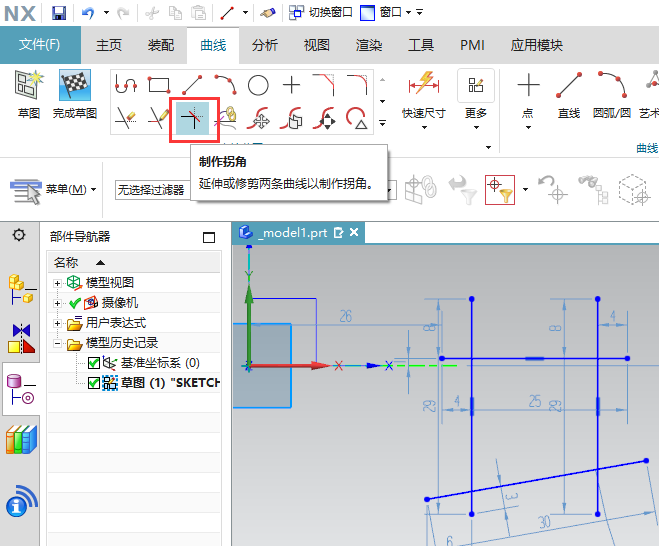Select the Offset Move Curve tool

coord(291,118)
